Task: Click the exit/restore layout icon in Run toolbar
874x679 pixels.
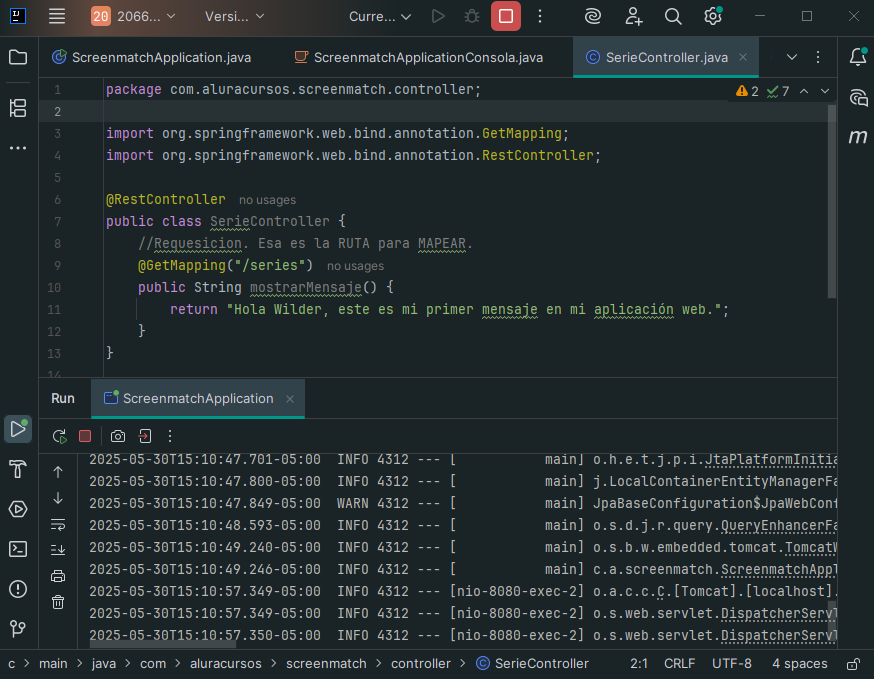Action: click(x=145, y=436)
